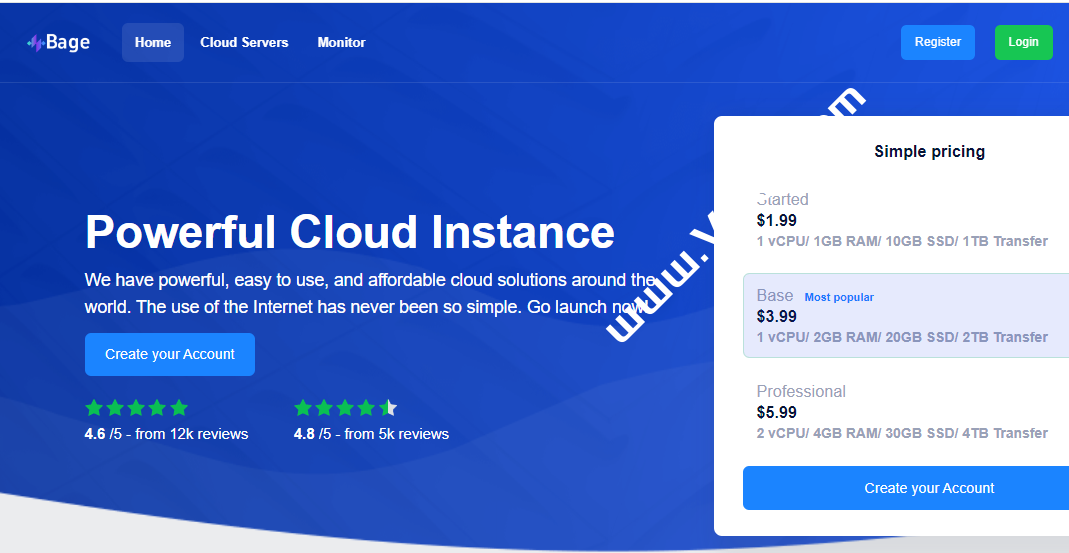Image resolution: width=1069 pixels, height=553 pixels.
Task: Click hero Create your Account button
Action: [x=170, y=354]
